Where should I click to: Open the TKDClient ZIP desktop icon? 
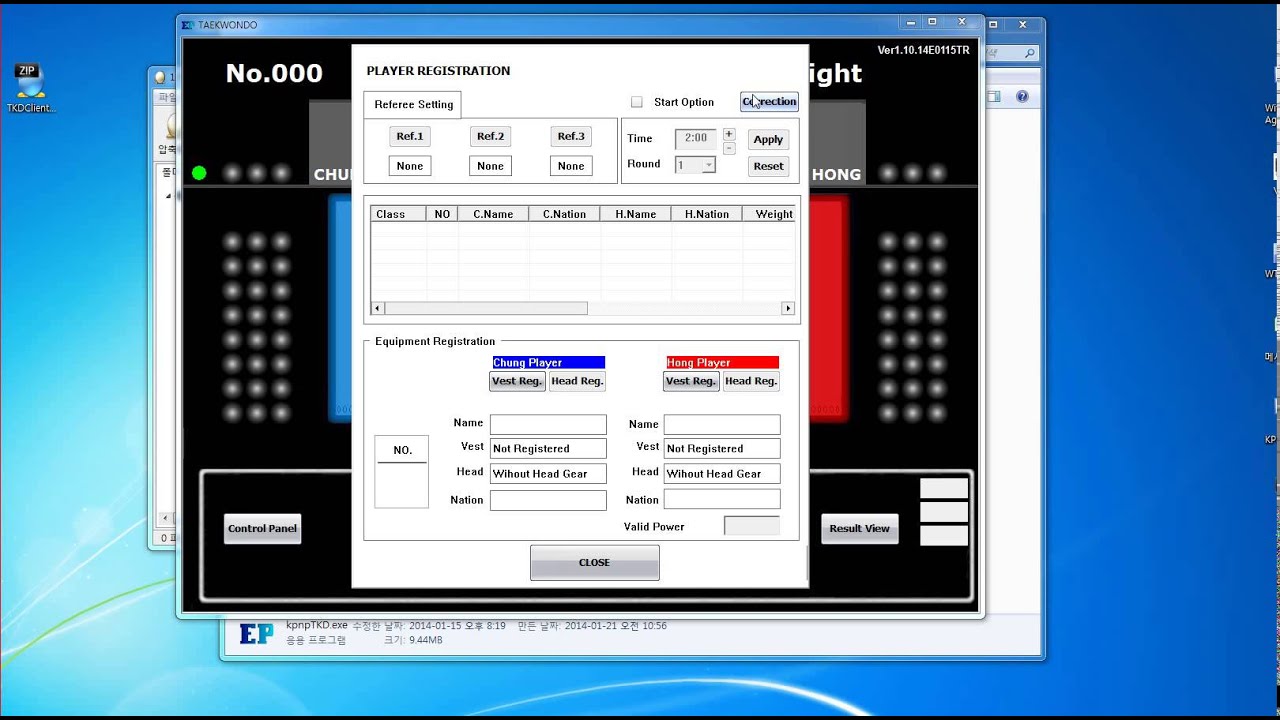point(30,88)
